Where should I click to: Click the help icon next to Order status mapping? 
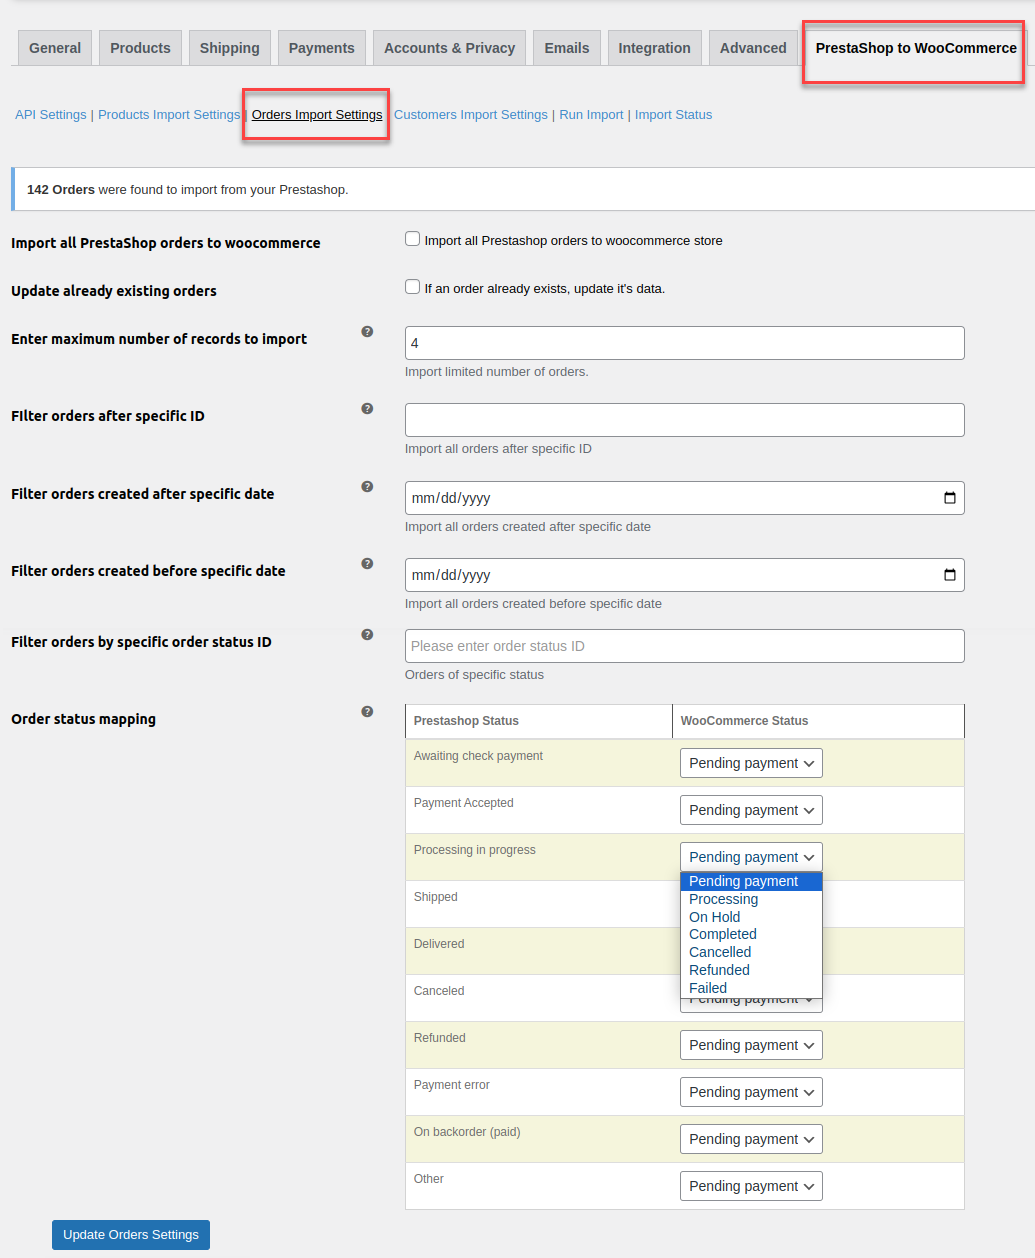click(x=367, y=711)
